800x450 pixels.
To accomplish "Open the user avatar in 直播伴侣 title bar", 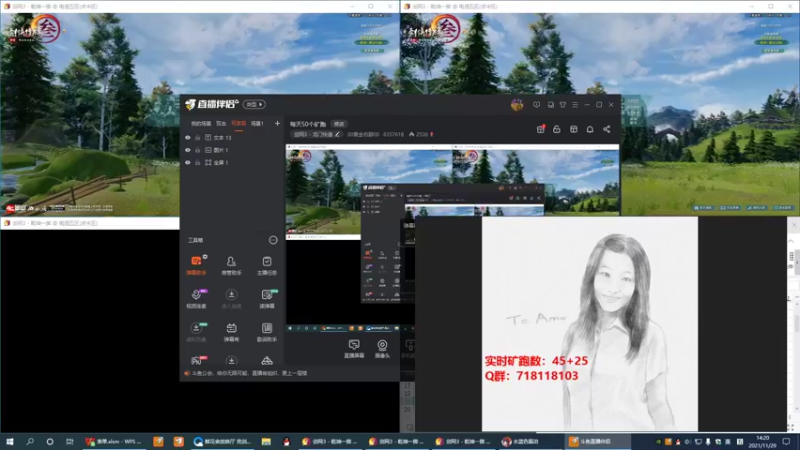I will point(517,105).
